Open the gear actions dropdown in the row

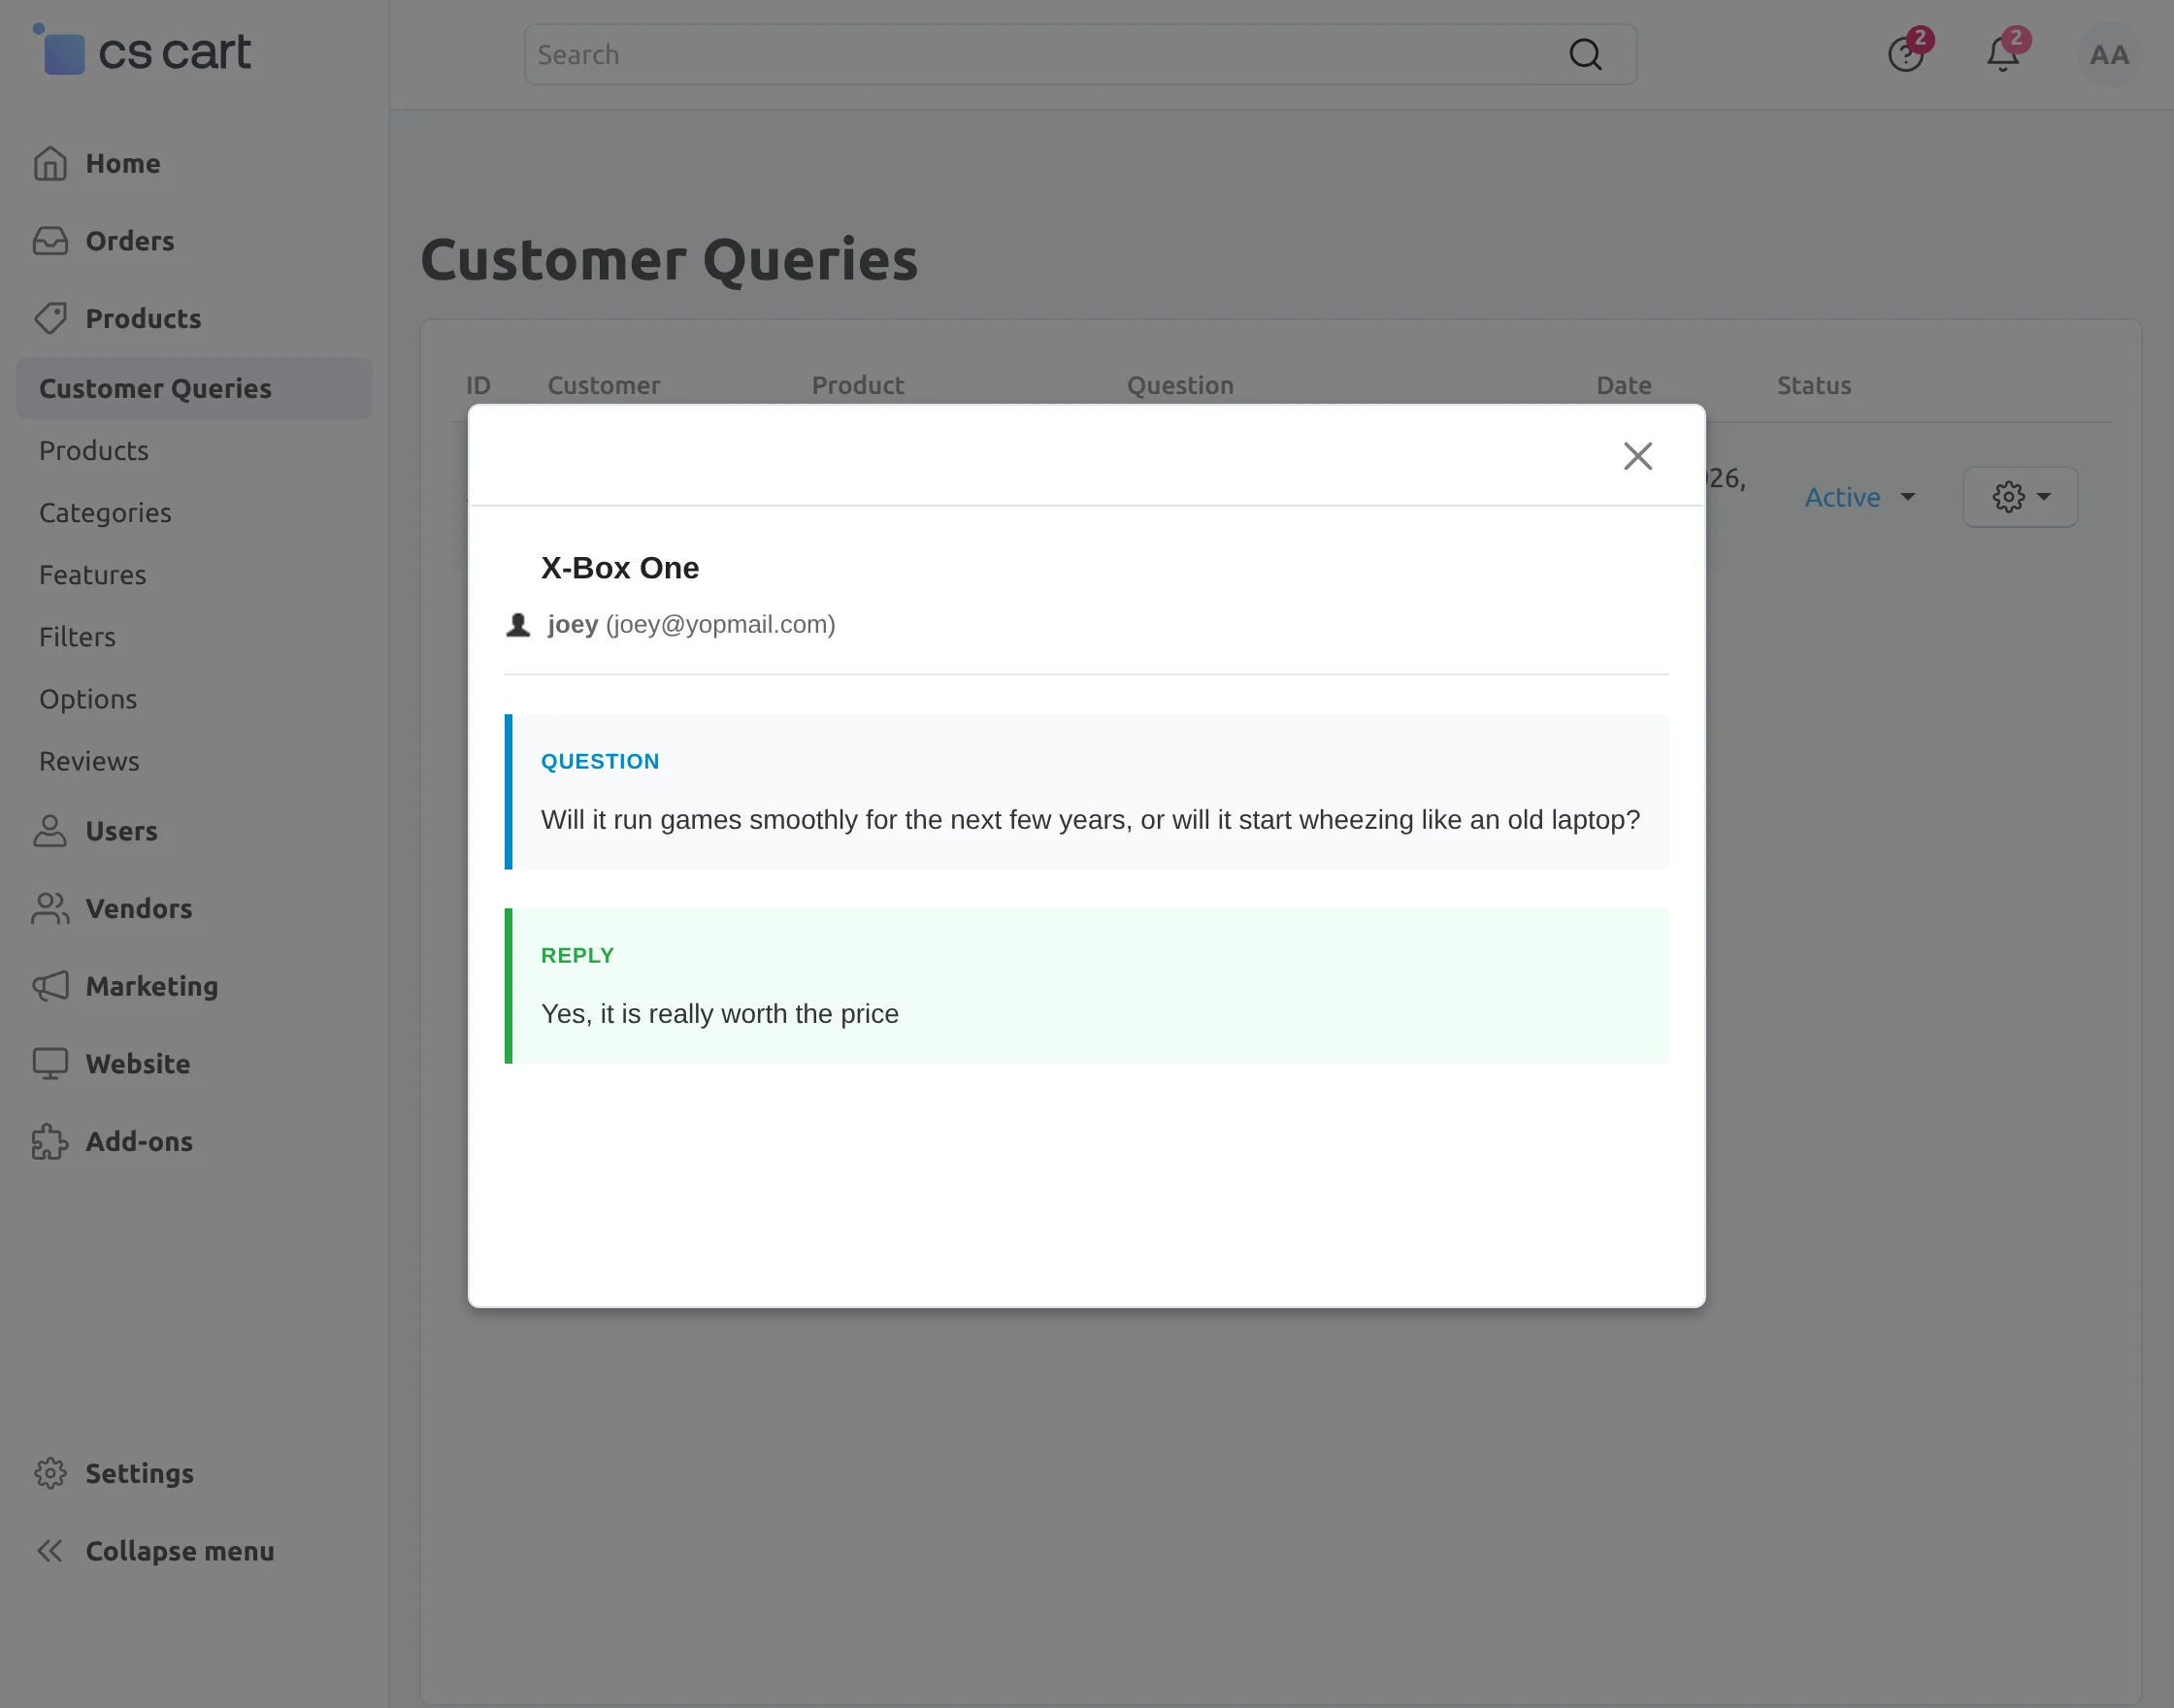[x=2020, y=497]
